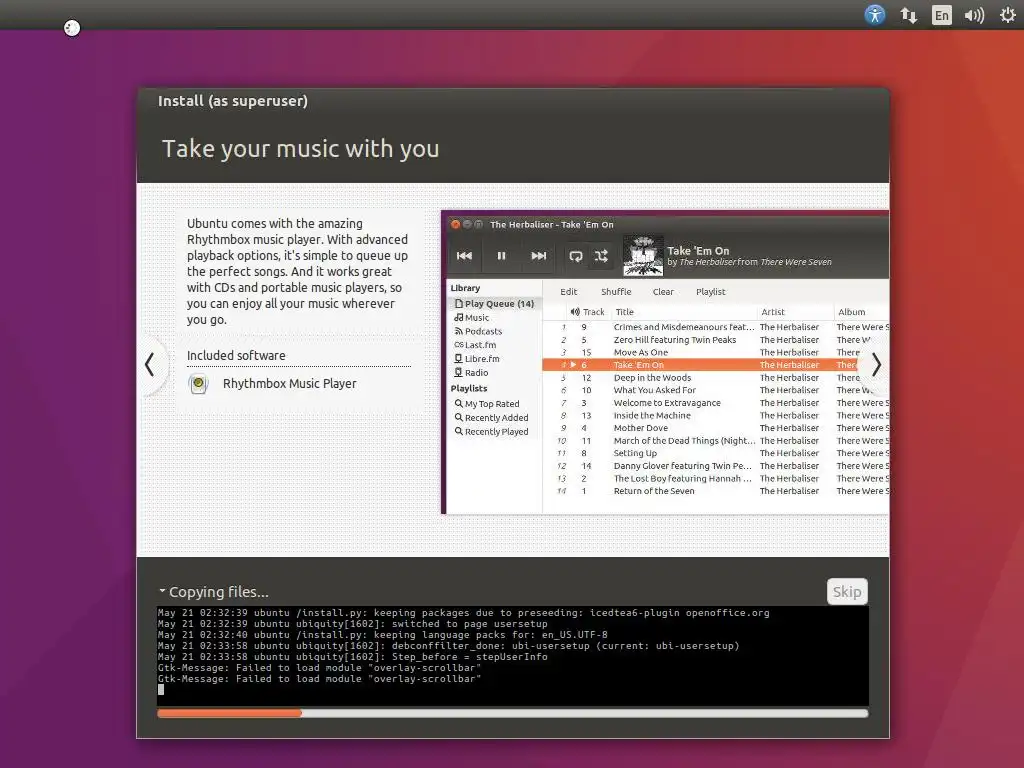Select Last.fm in the Library sidebar

point(475,345)
